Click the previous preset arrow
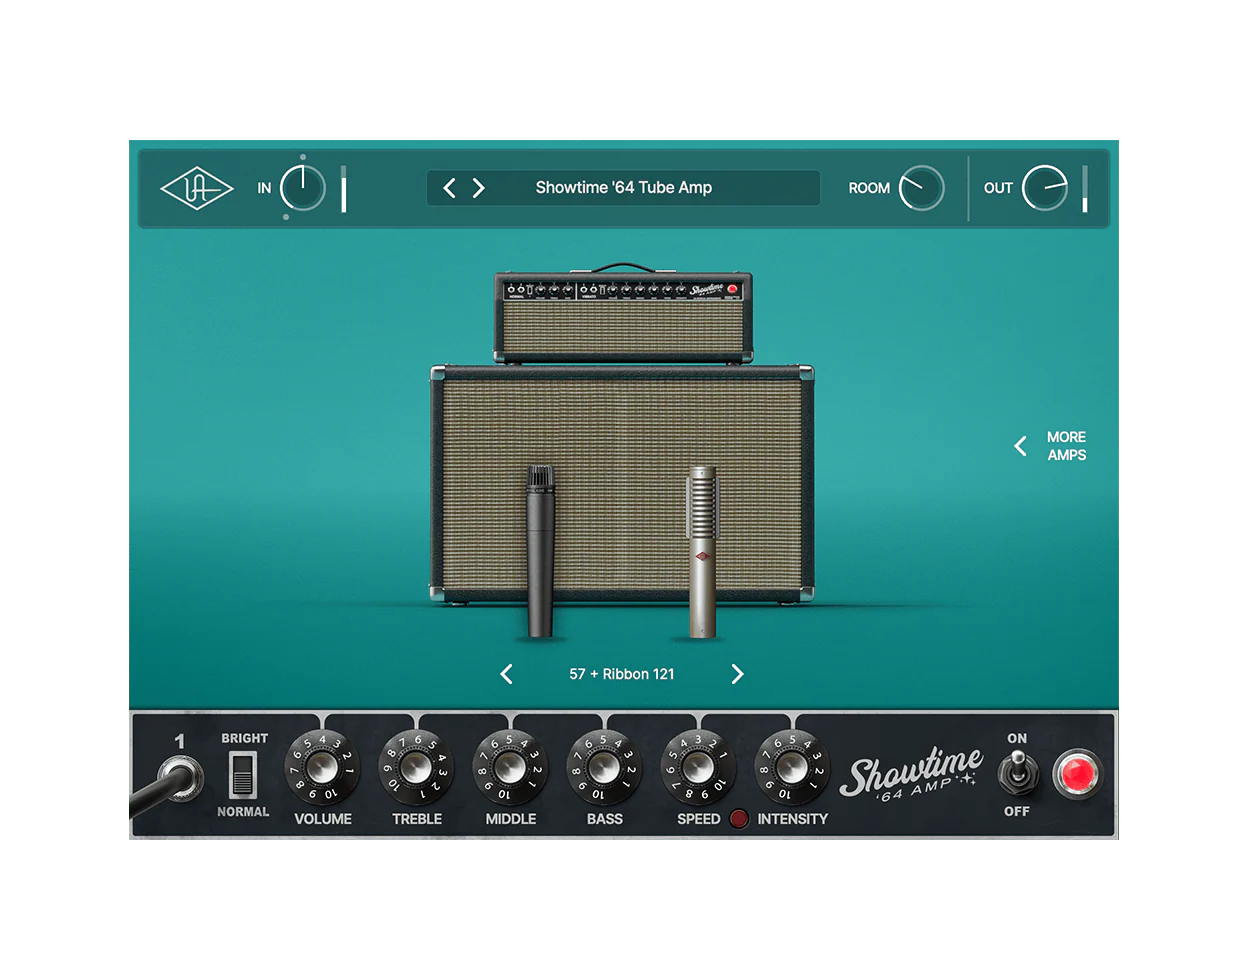Viewport: 1248px width, 980px height. coord(449,187)
